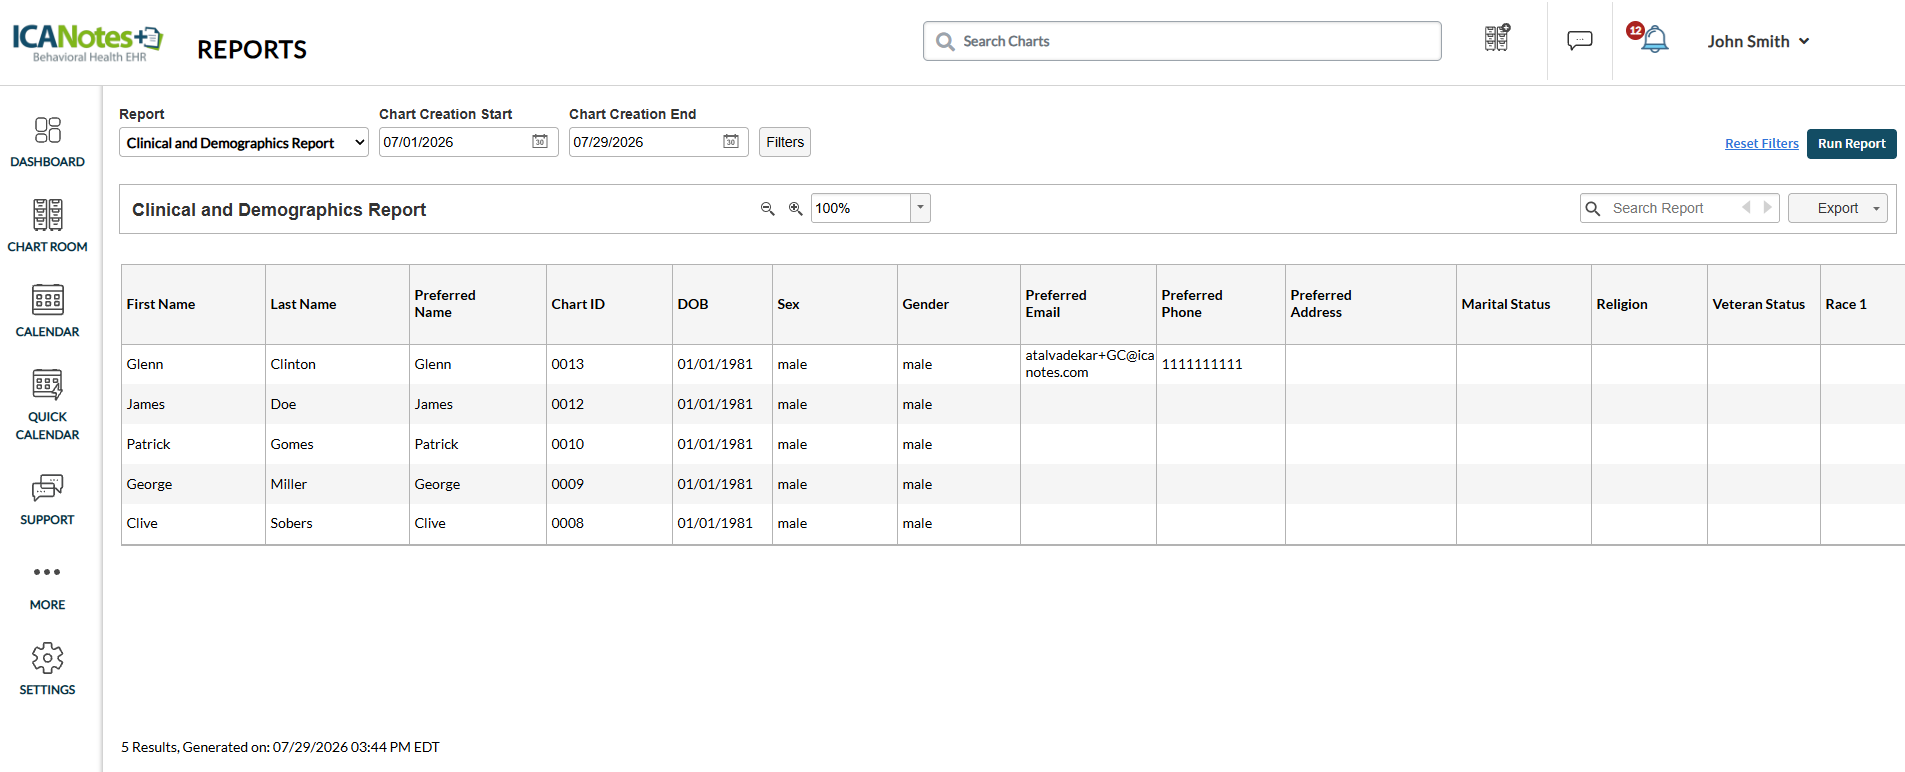Viewport: 1905px width, 772px height.
Task: Open the Dashboard from the sidebar
Action: coord(47,142)
